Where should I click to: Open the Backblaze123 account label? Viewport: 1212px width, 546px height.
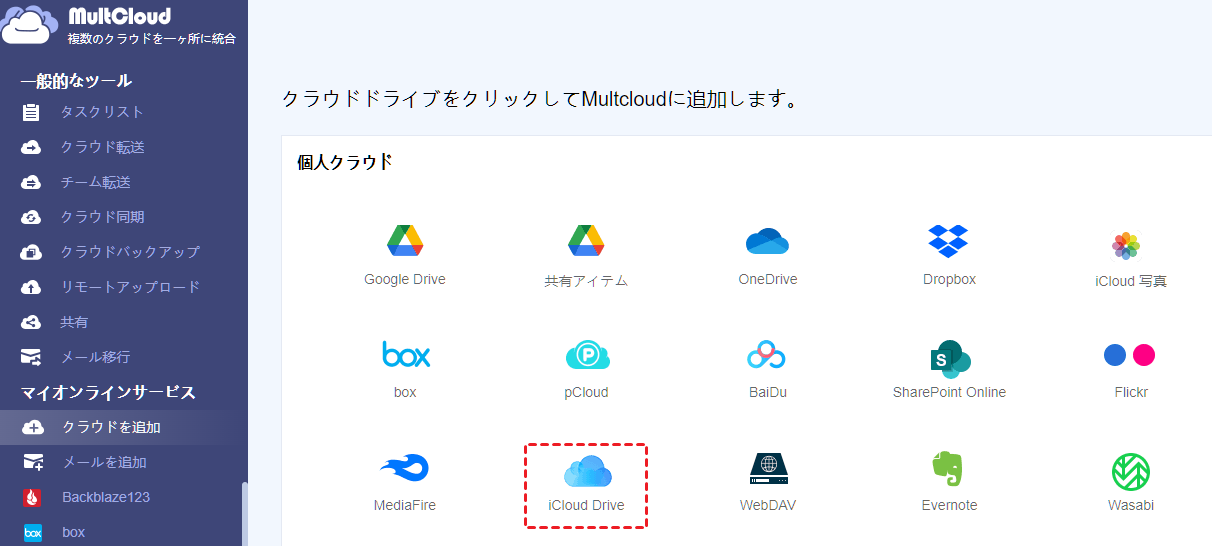tap(106, 497)
